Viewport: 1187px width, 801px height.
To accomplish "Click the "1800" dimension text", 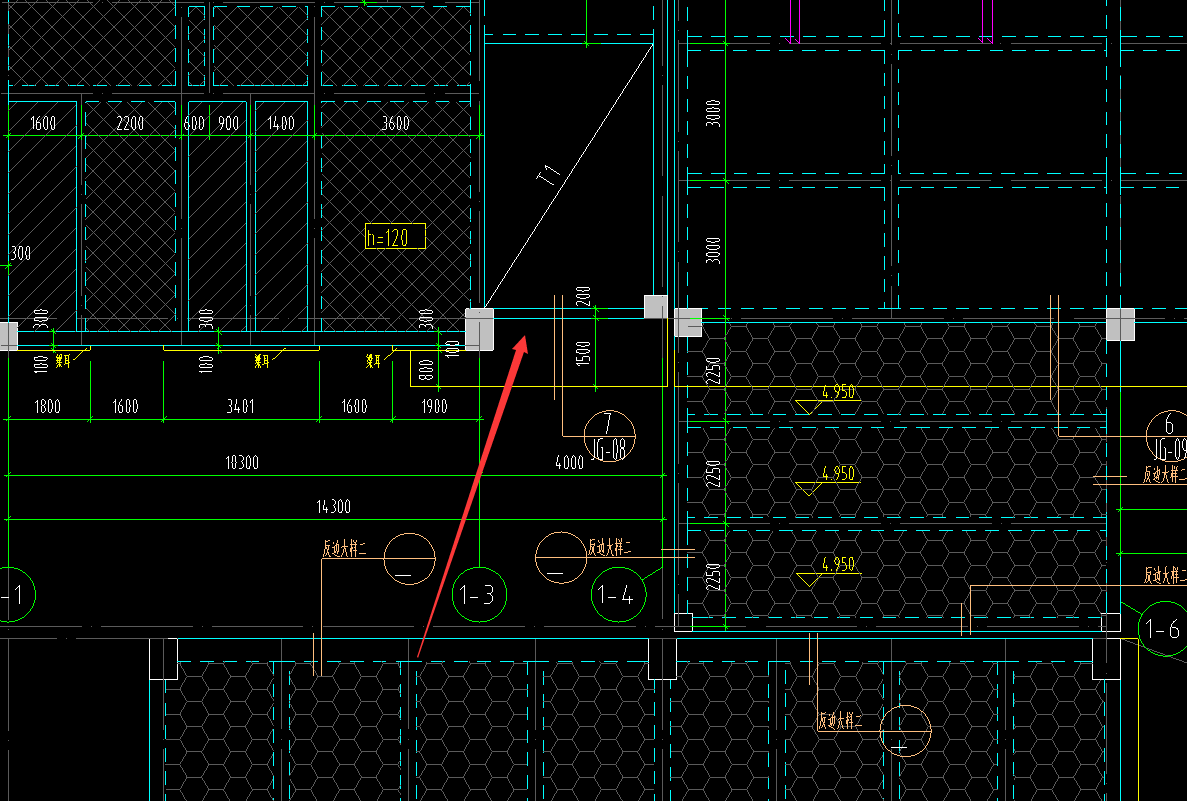I will 48,407.
